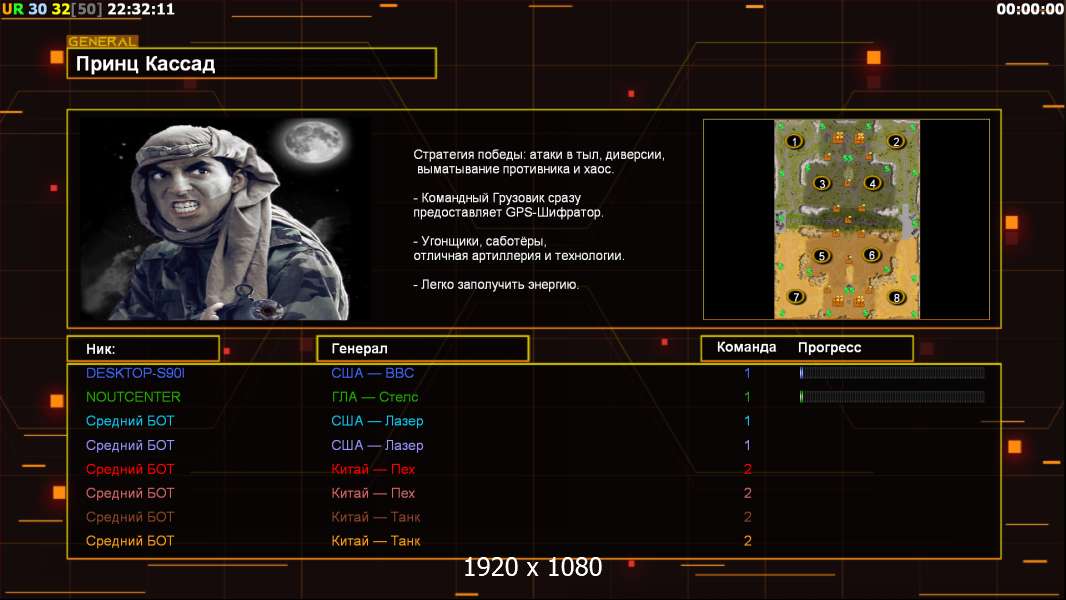Pick start position 5 on the map

pos(822,256)
